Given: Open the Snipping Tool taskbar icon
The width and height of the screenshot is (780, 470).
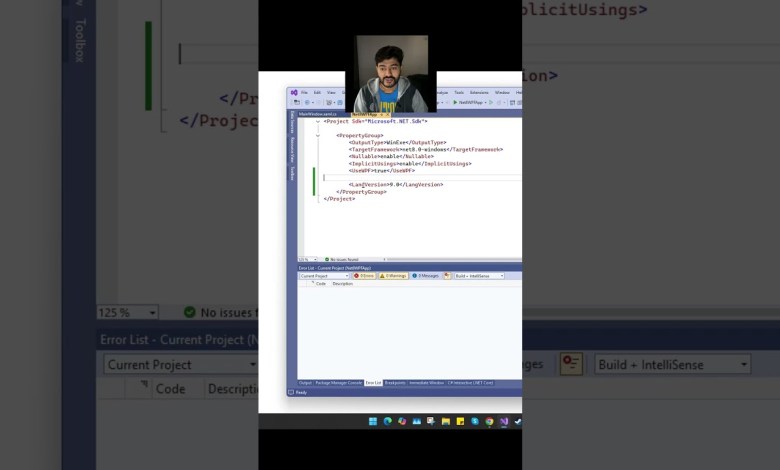Looking at the screenshot, I should [x=431, y=421].
